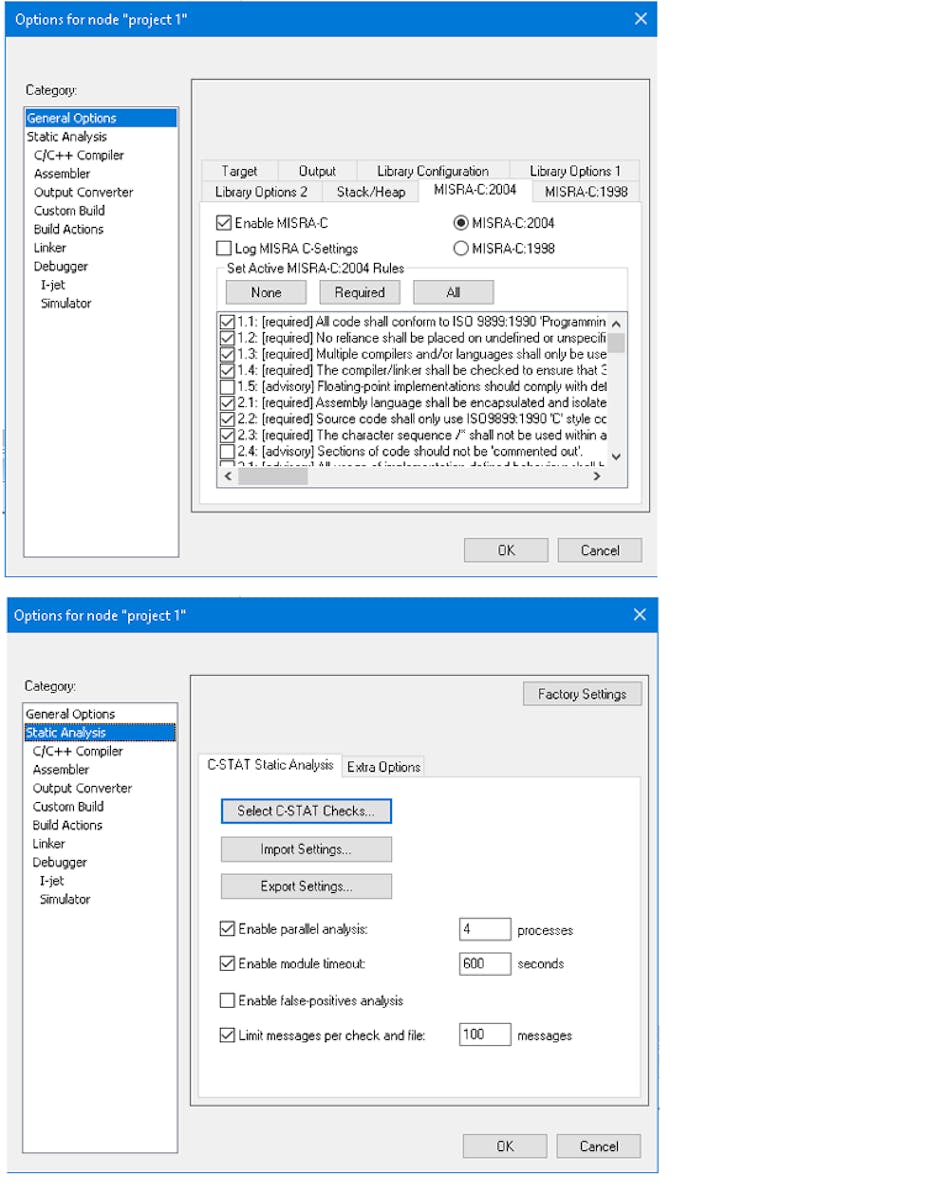Click the Select C-STAT Checks button

click(x=306, y=811)
